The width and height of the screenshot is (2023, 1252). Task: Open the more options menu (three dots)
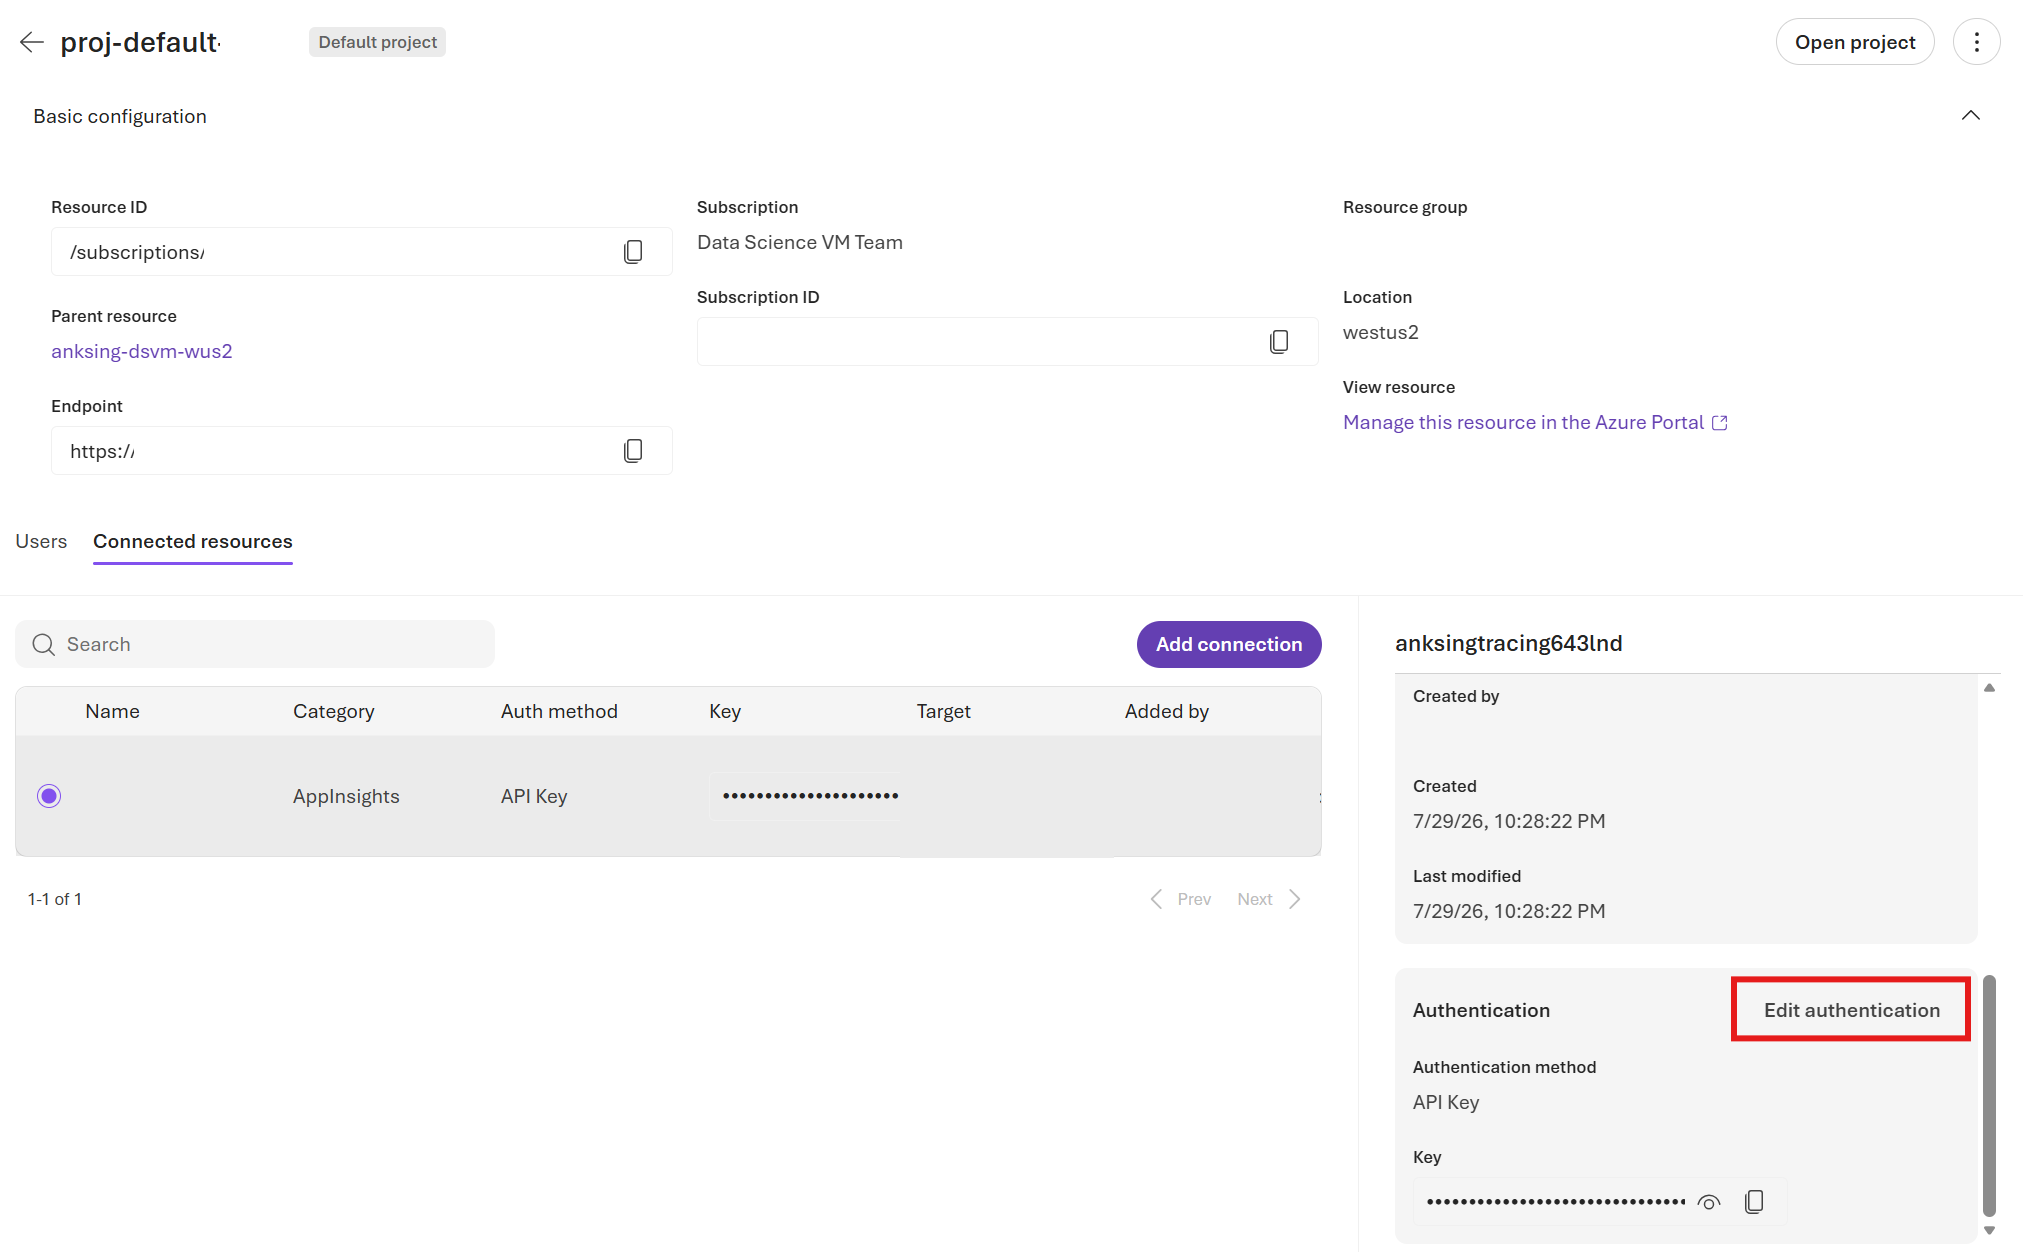(x=1976, y=42)
